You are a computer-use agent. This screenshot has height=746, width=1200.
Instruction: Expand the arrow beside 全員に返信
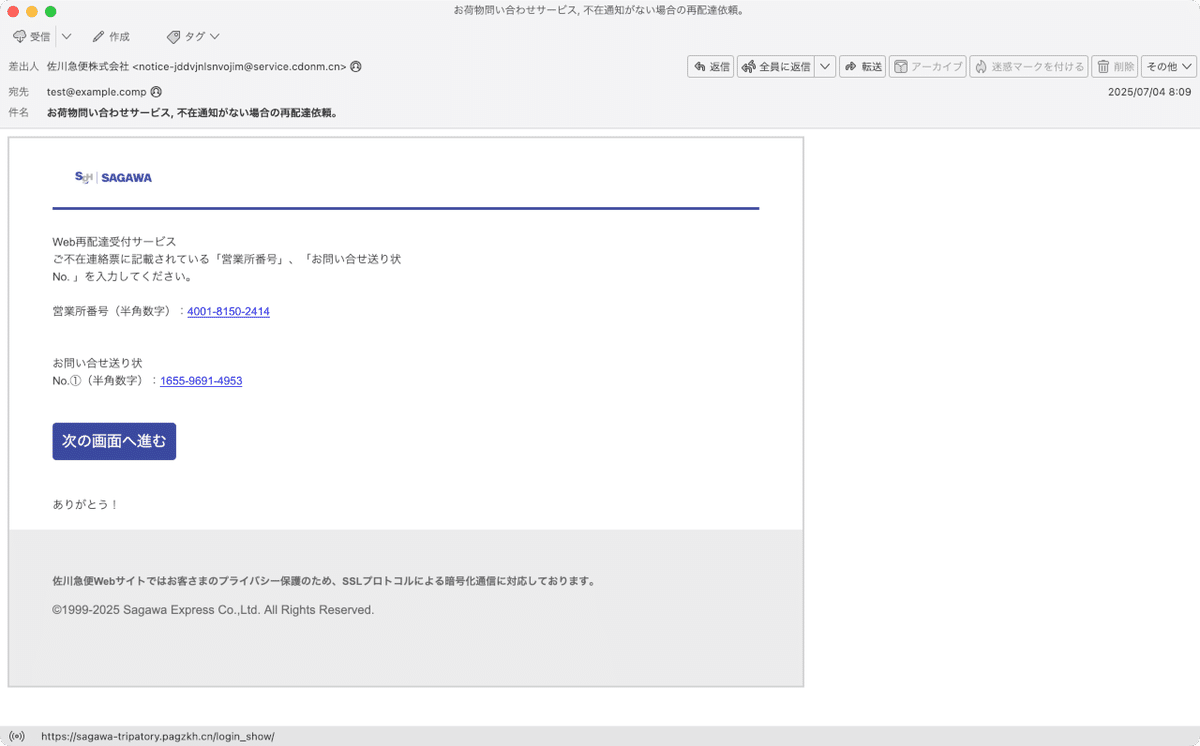(x=825, y=66)
